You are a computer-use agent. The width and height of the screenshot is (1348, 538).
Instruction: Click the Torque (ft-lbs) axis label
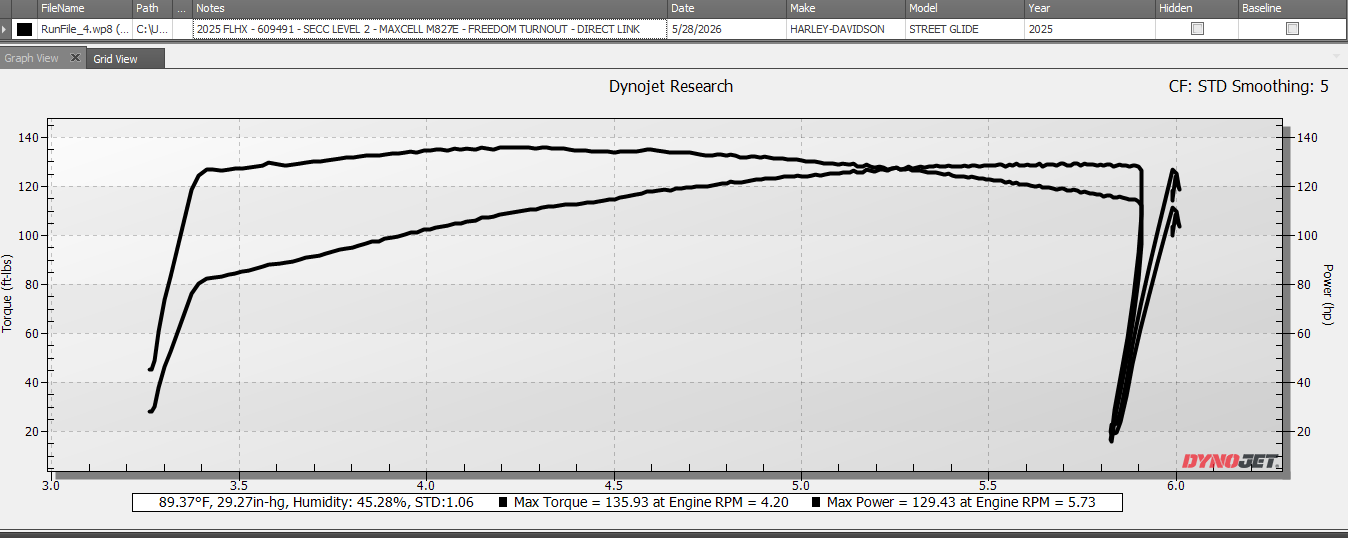pos(8,293)
